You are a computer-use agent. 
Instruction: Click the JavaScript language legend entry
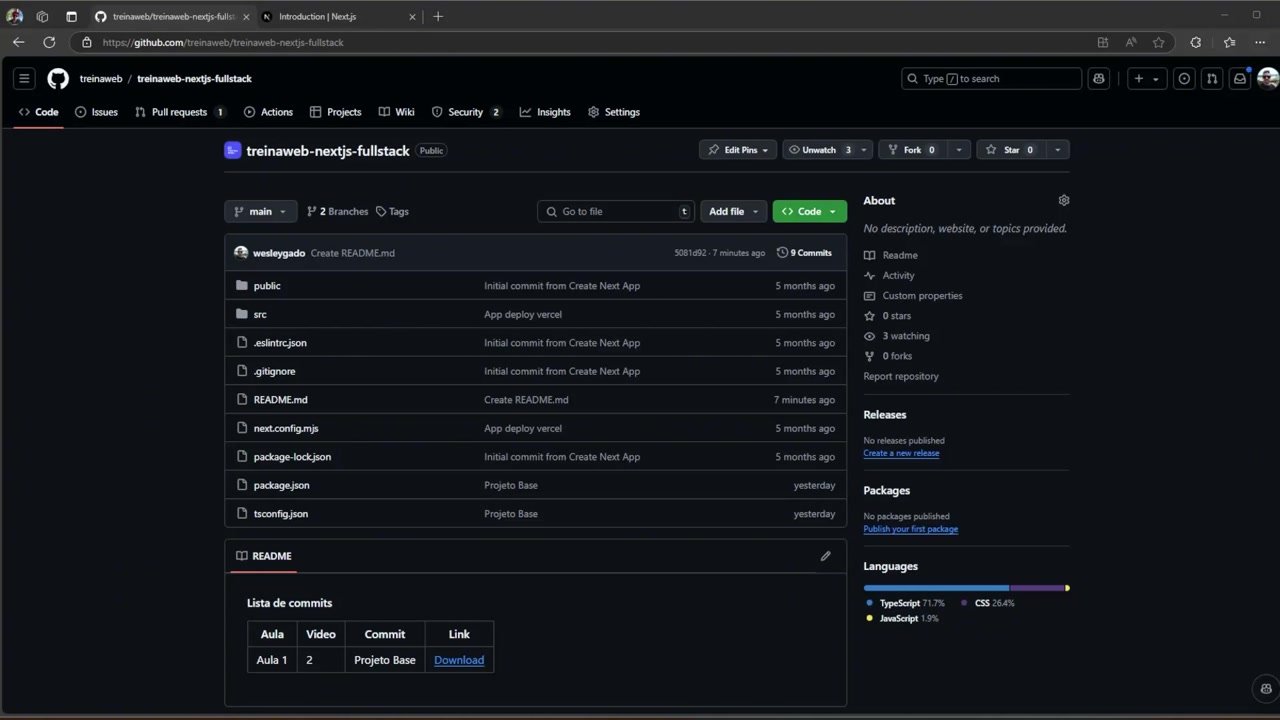[902, 619]
